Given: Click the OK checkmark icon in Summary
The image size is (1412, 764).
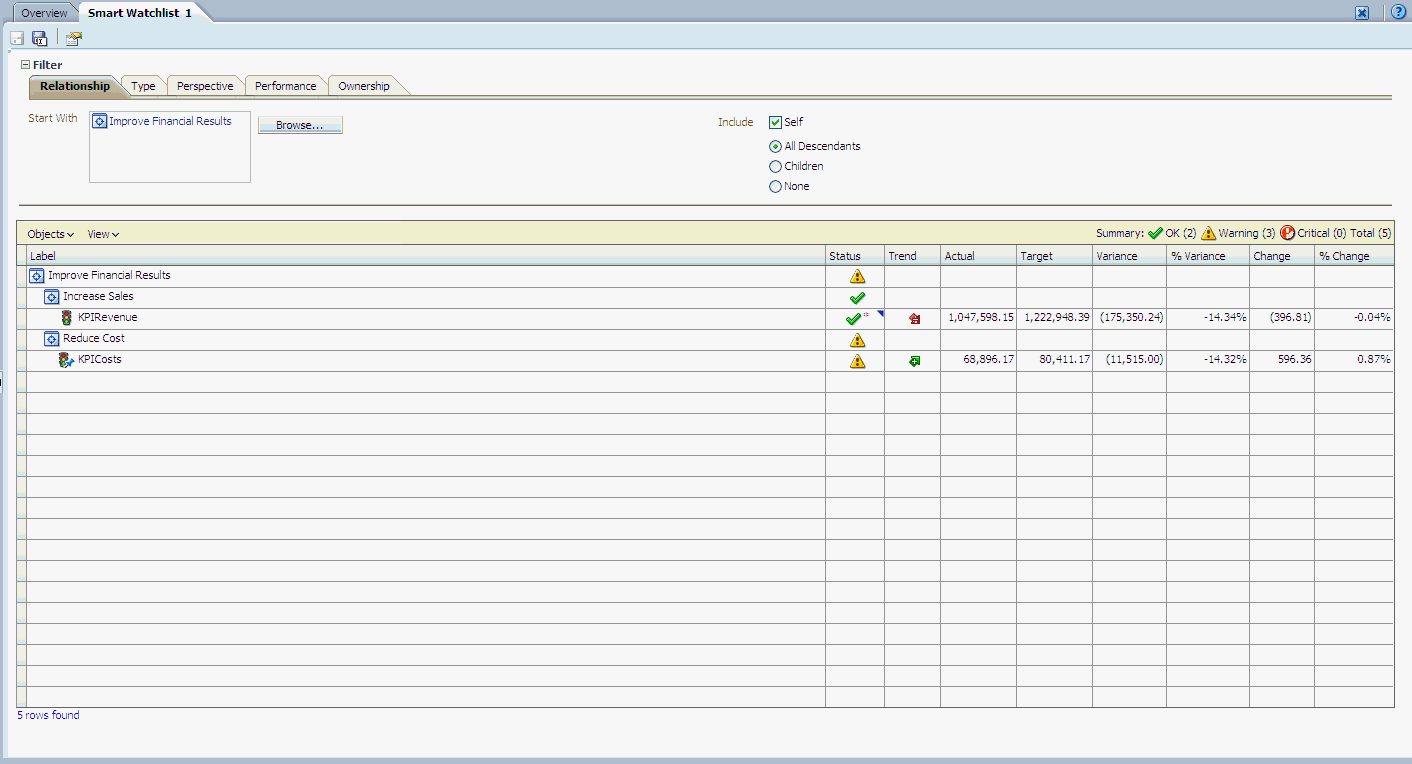Looking at the screenshot, I should [x=1155, y=233].
